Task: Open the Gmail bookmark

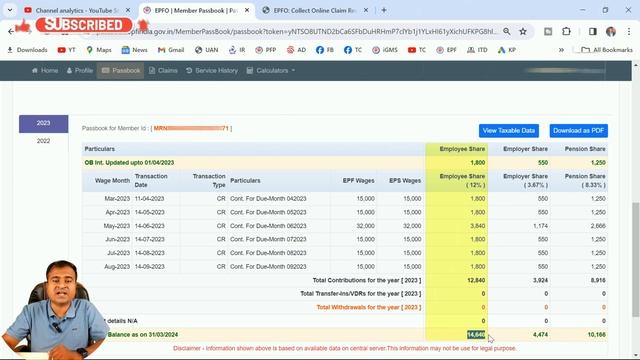Action: pos(171,50)
